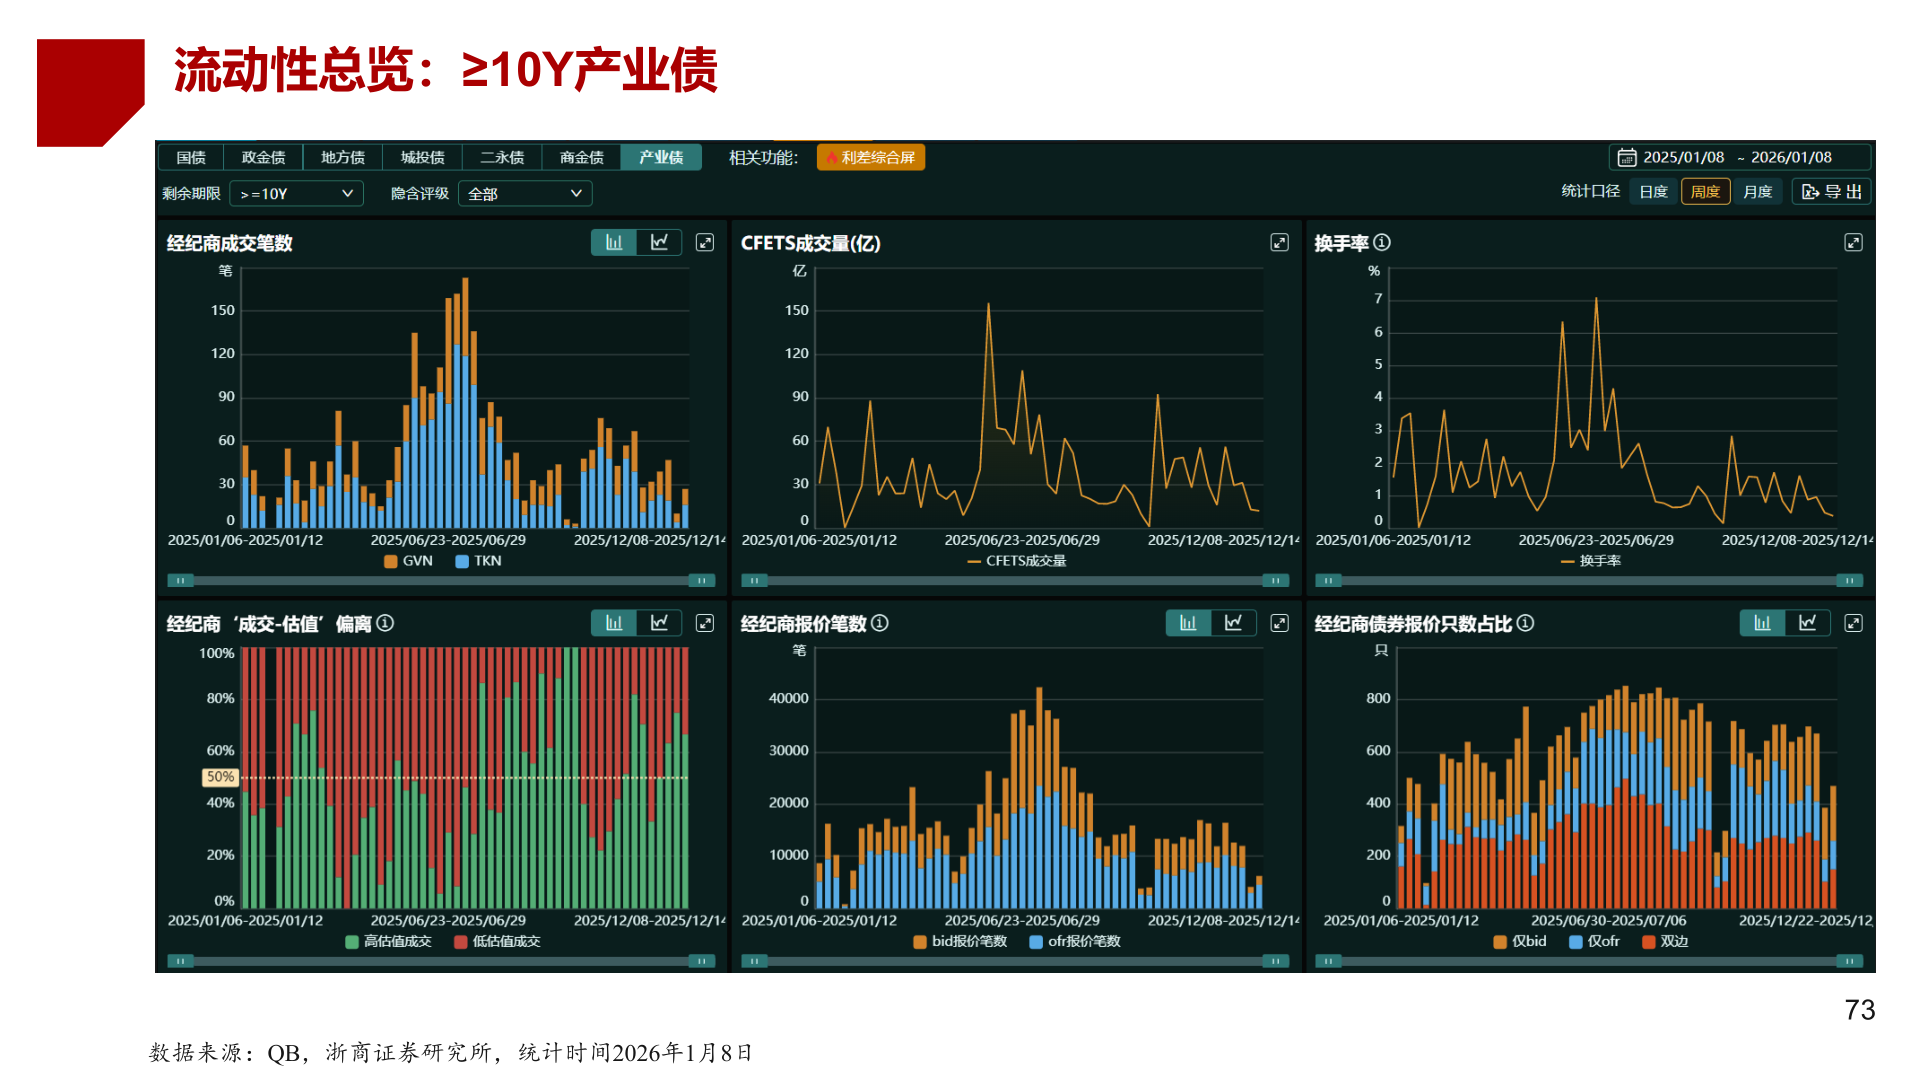Switch 经纪商成交笔数 chart to line view
This screenshot has height=1080, width=1920.
click(x=658, y=242)
